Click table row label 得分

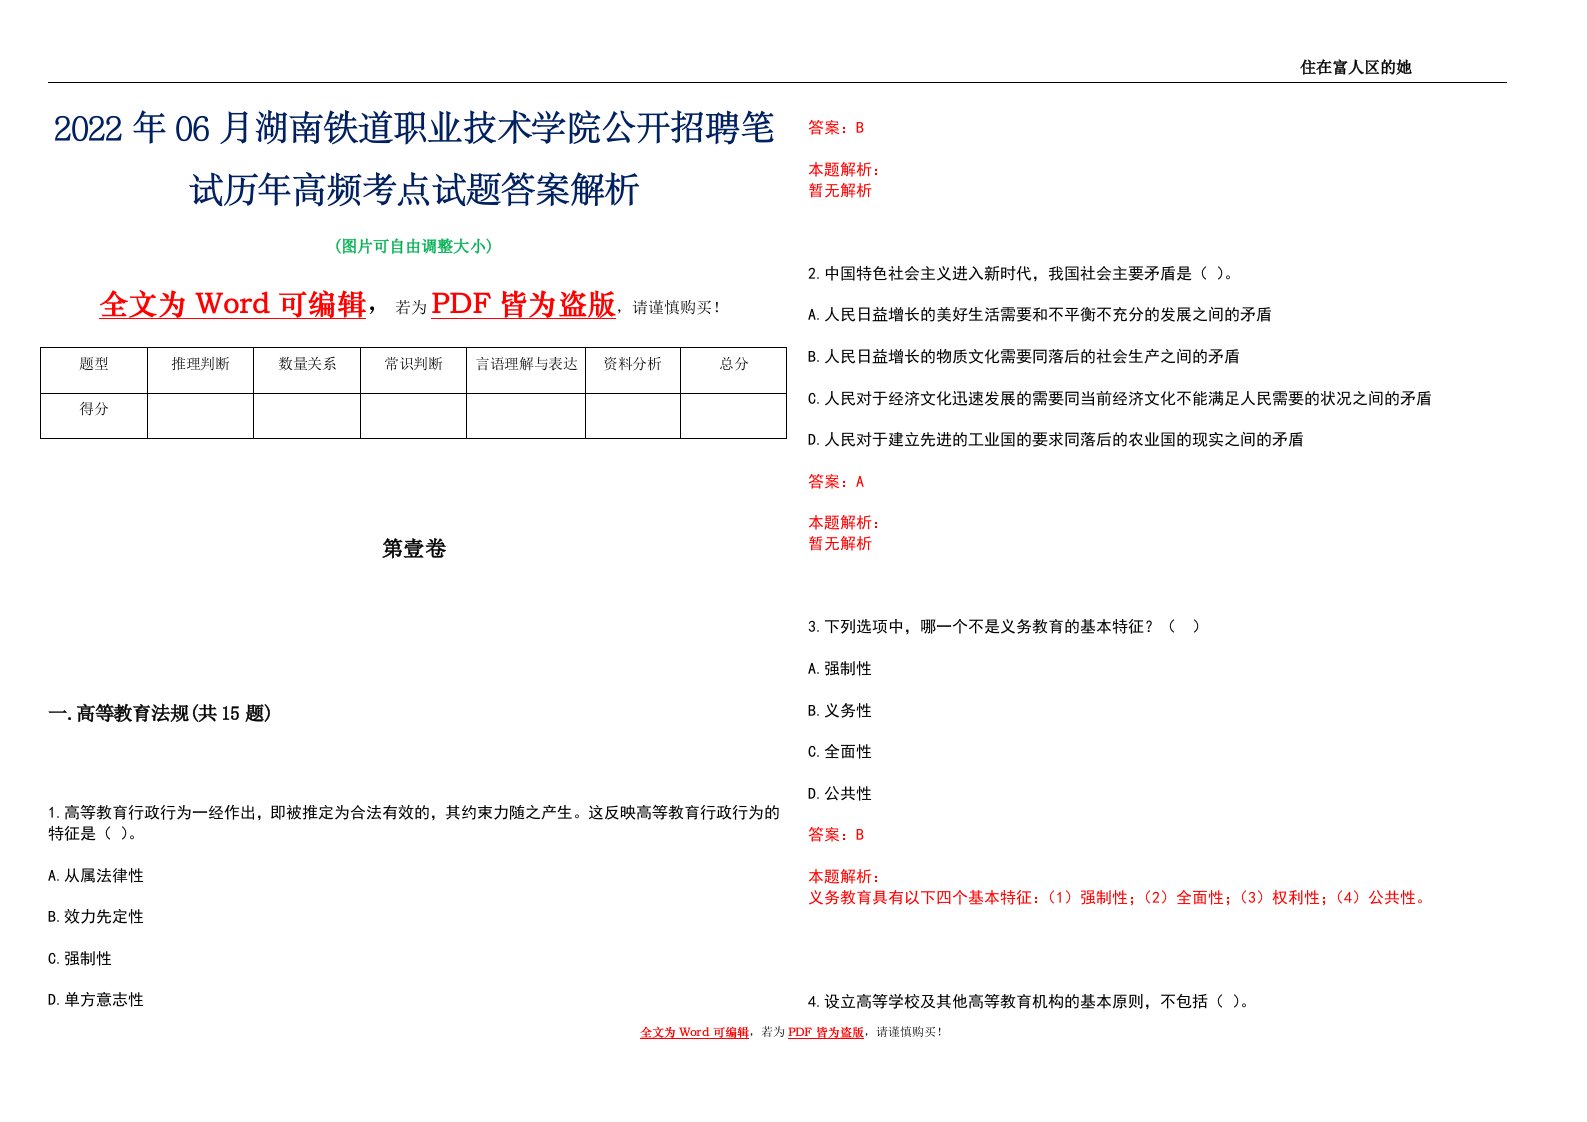(94, 409)
